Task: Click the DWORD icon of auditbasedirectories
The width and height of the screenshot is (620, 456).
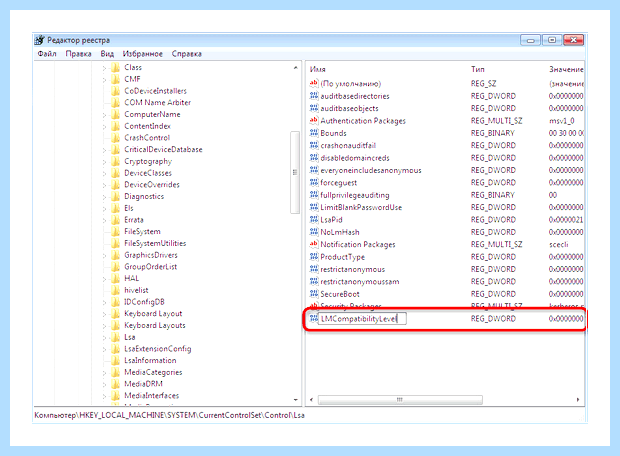Action: pos(314,96)
